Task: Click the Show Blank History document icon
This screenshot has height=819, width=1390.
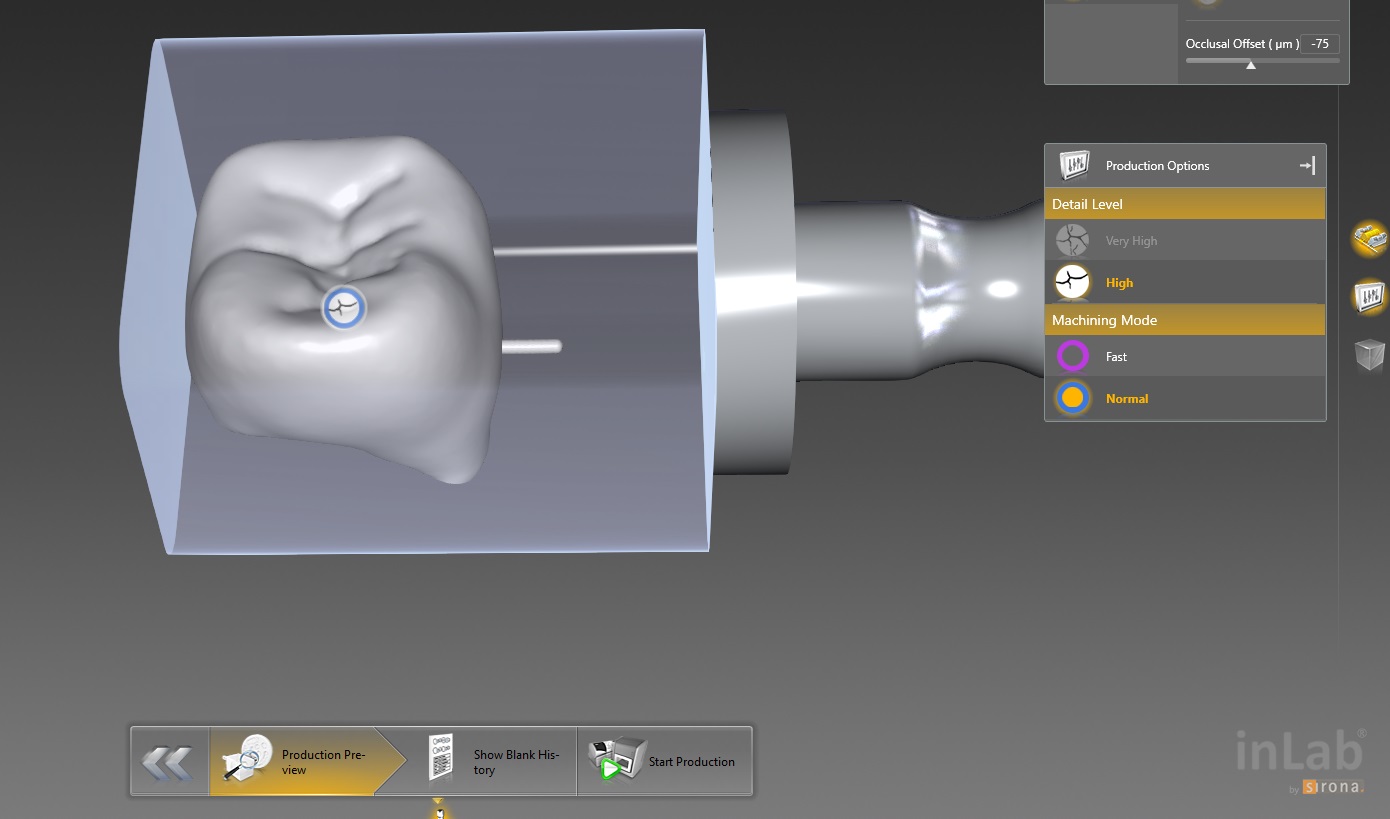Action: [440, 758]
